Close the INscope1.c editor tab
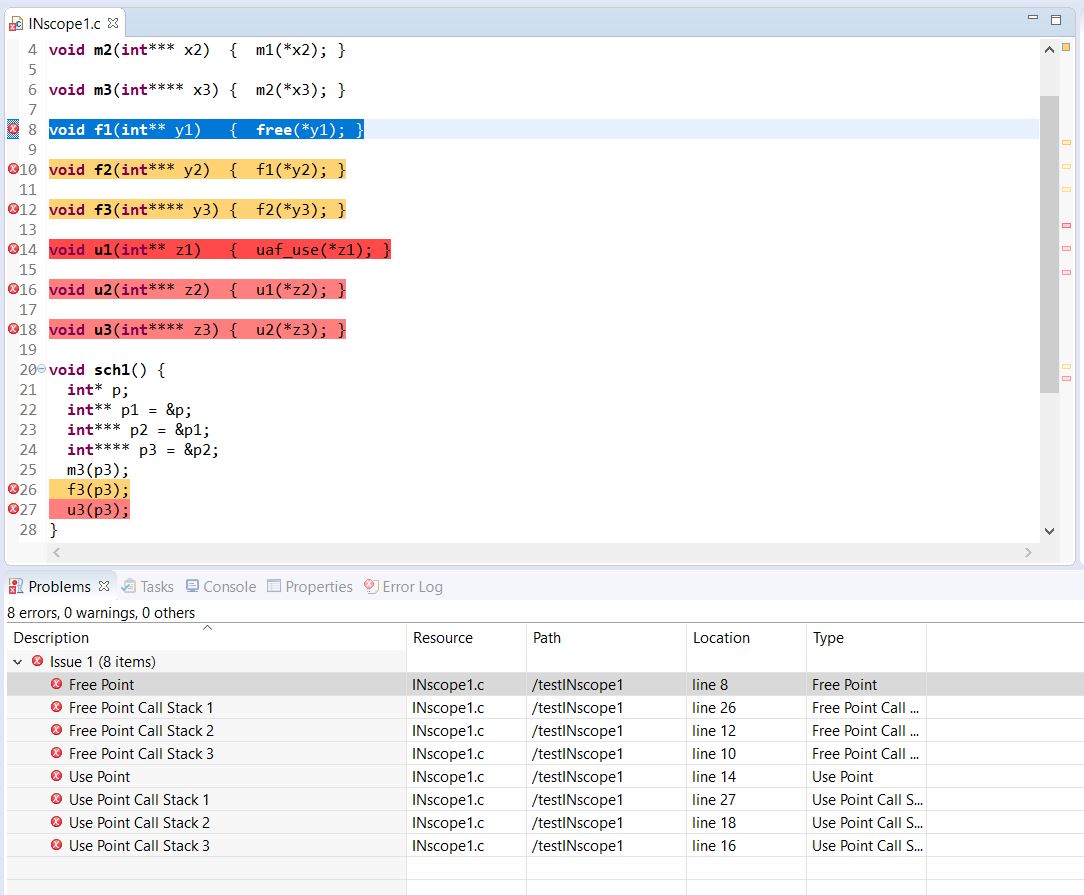 (x=112, y=22)
